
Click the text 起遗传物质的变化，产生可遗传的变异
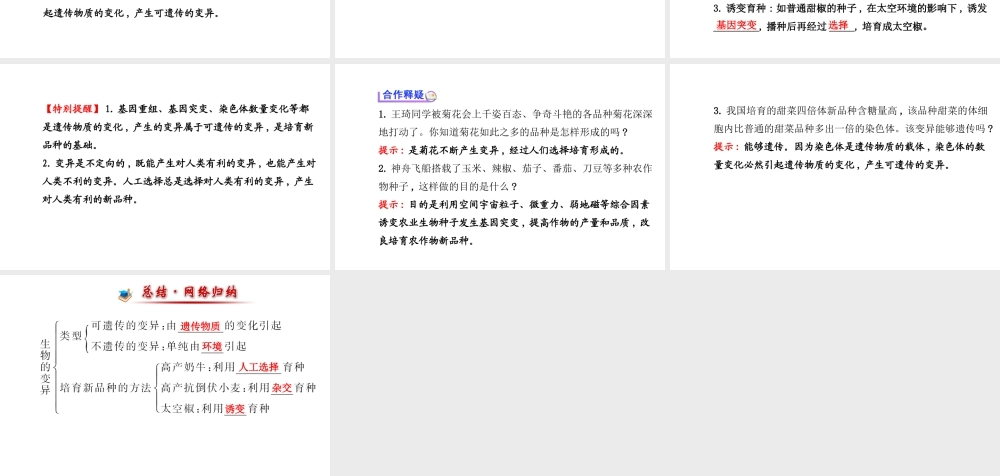131,11
